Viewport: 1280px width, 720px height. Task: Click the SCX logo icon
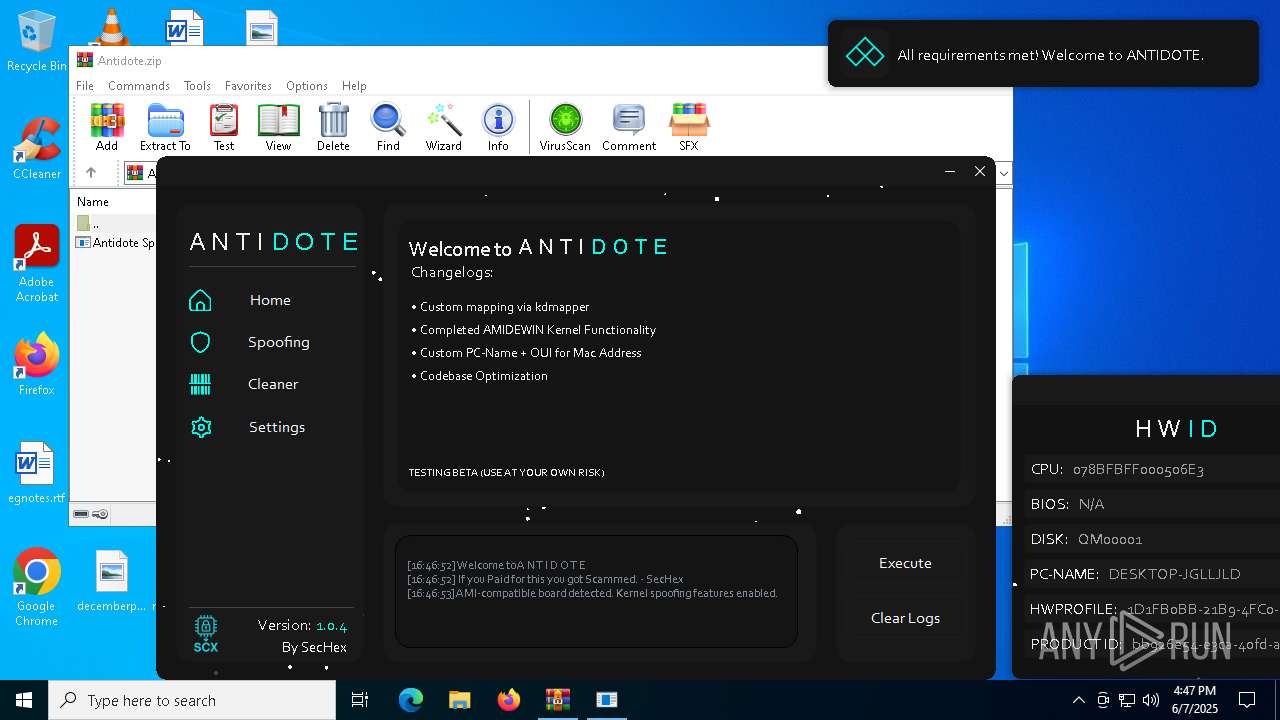206,635
